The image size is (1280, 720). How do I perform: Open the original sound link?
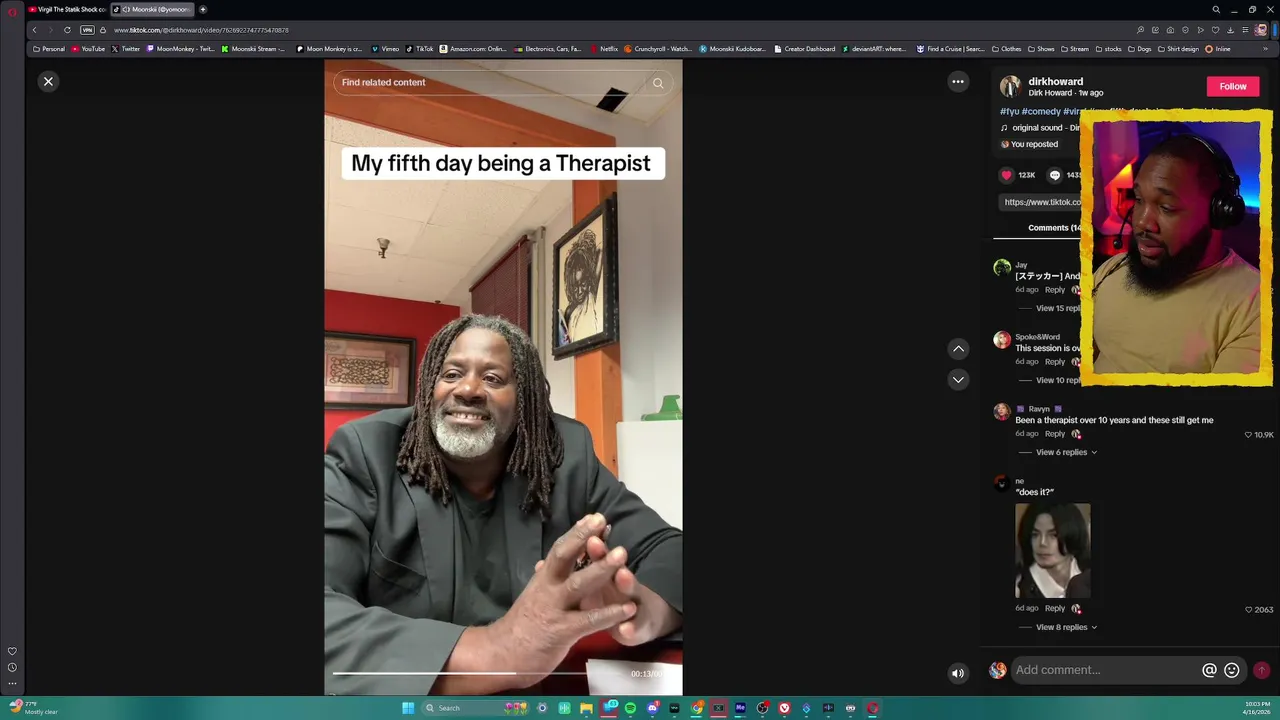(1045, 128)
